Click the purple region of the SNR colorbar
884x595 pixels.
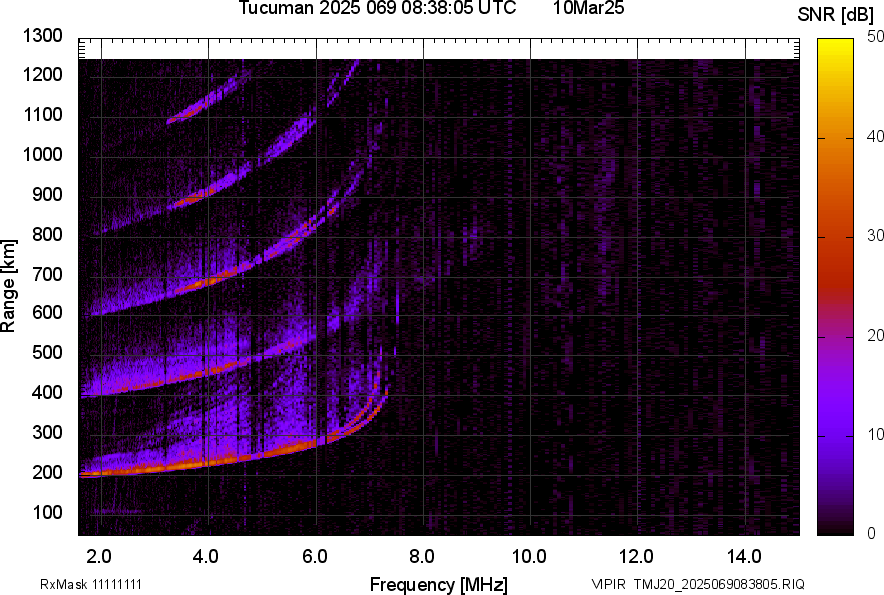pyautogui.click(x=836, y=420)
